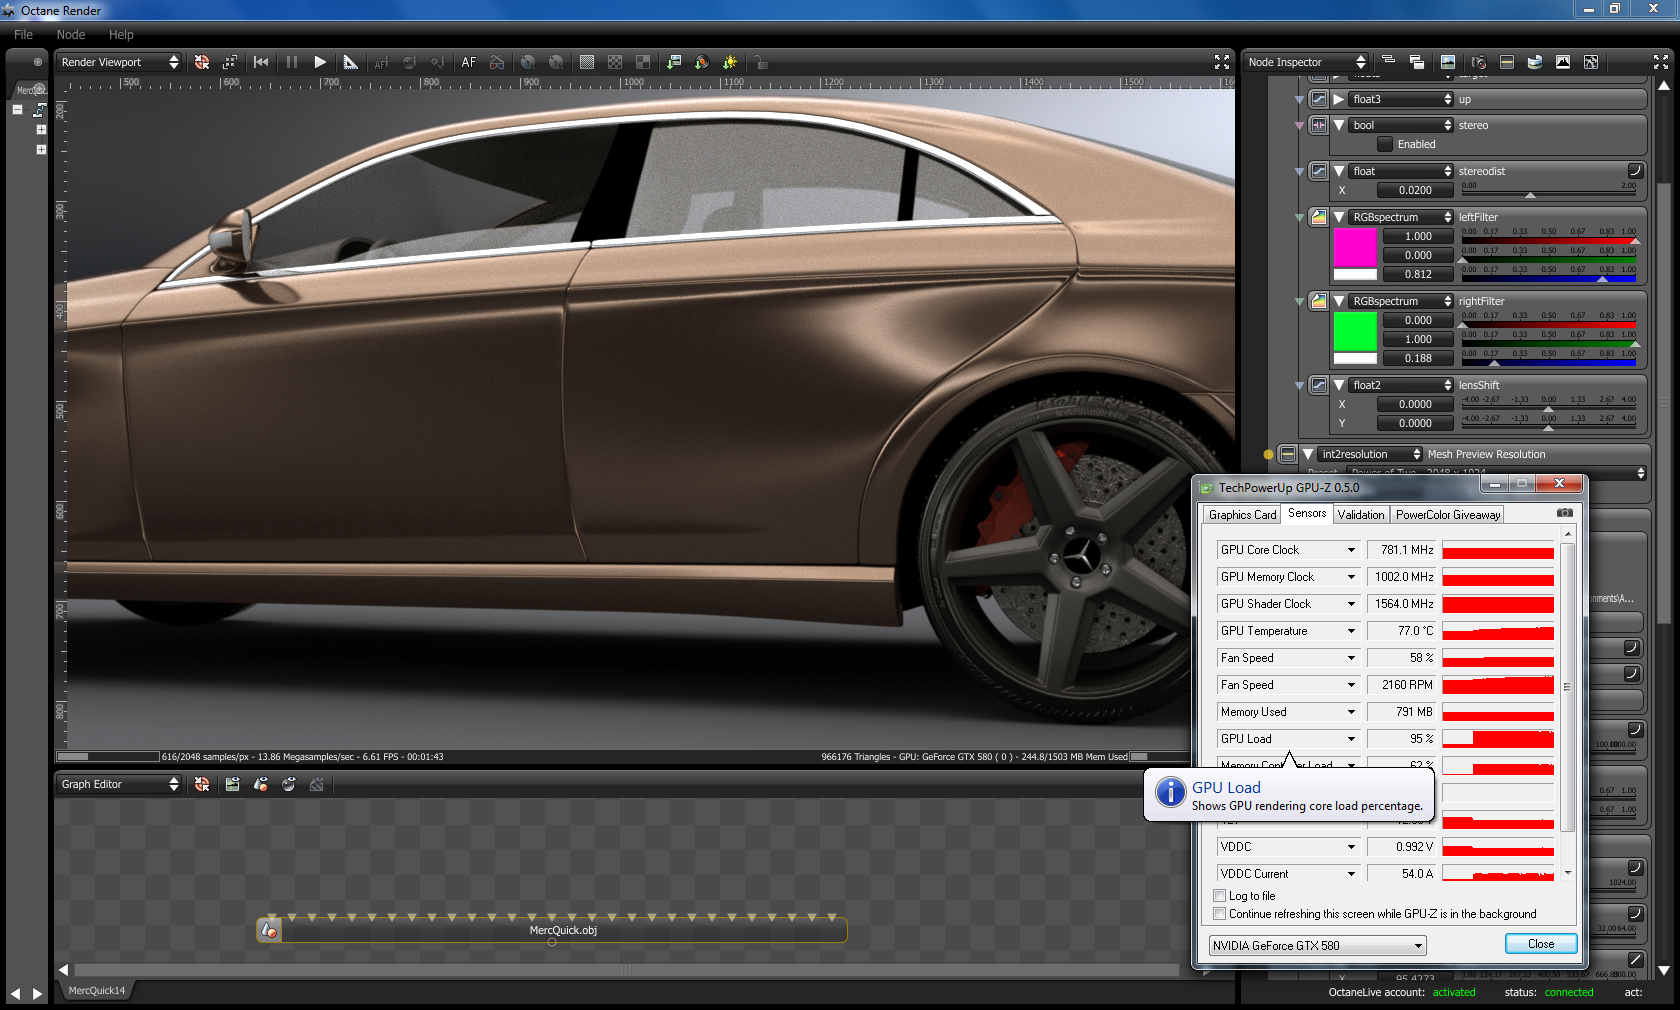
Task: Collapse the leftFilter RGBspectrum node
Action: 1339,217
